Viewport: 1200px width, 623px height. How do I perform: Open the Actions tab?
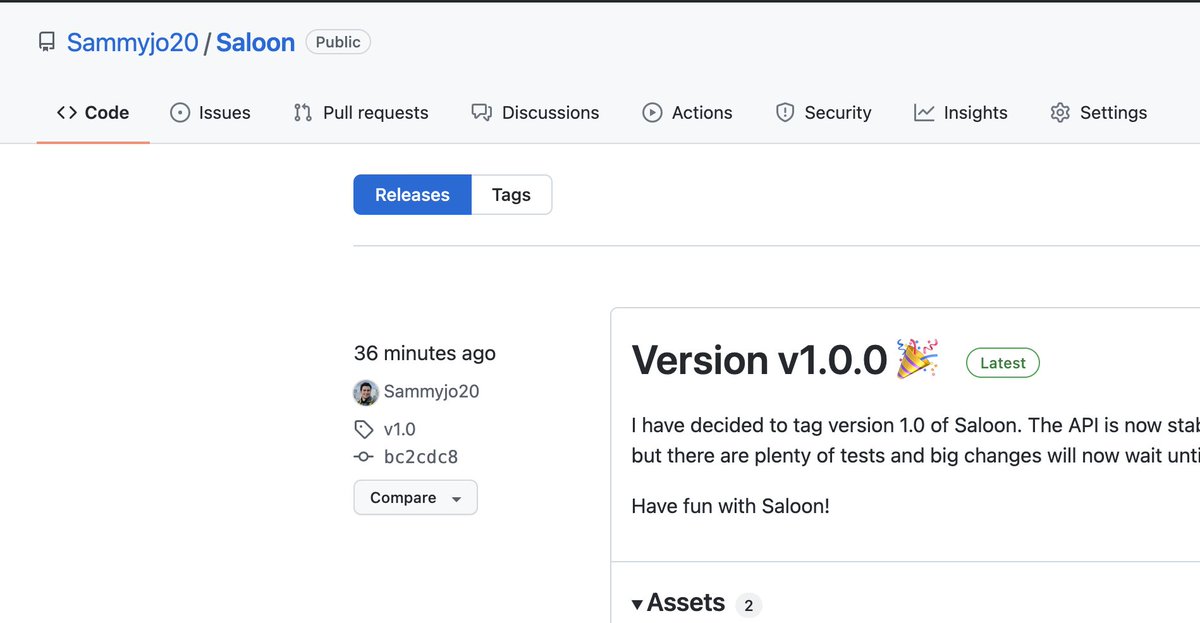point(687,113)
